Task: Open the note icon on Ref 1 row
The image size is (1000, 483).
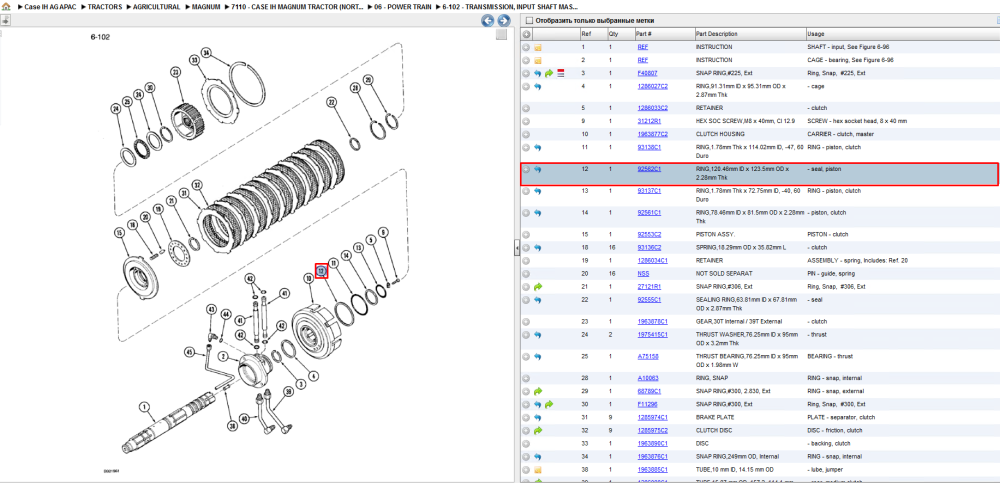Action: point(538,48)
